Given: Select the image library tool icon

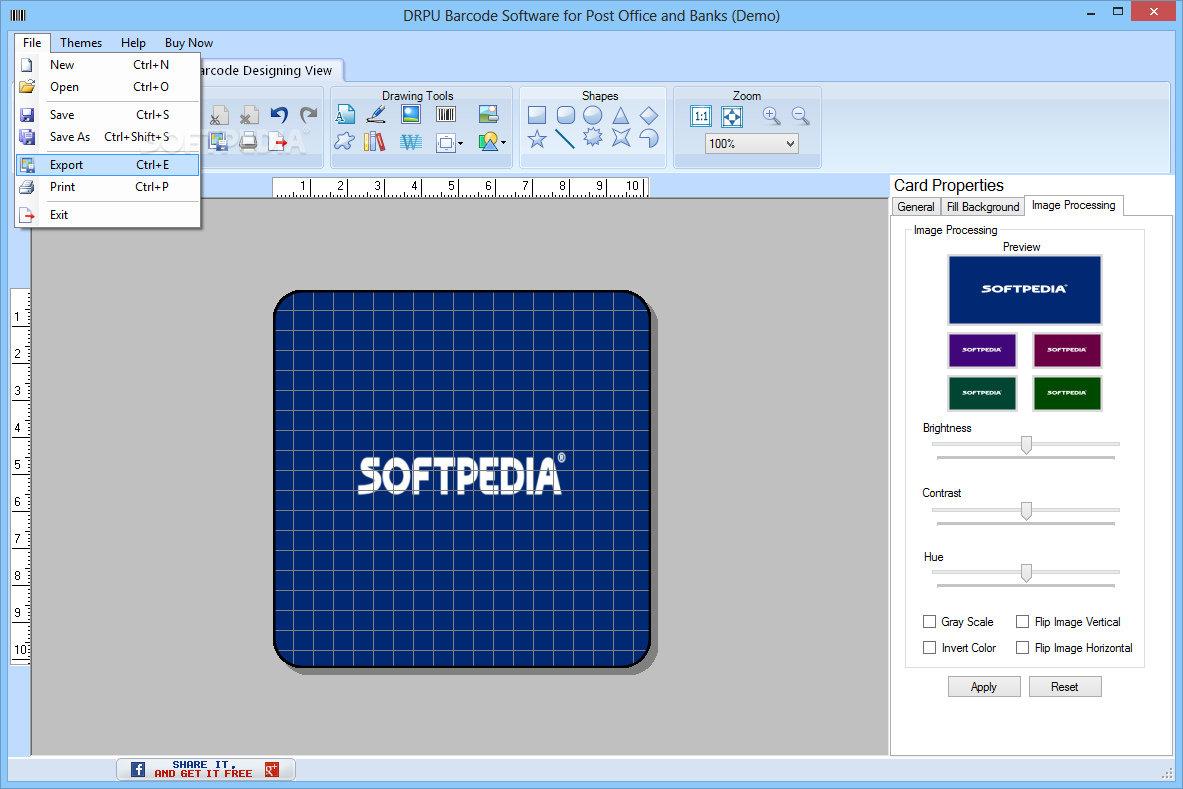Looking at the screenshot, I should click(x=488, y=115).
